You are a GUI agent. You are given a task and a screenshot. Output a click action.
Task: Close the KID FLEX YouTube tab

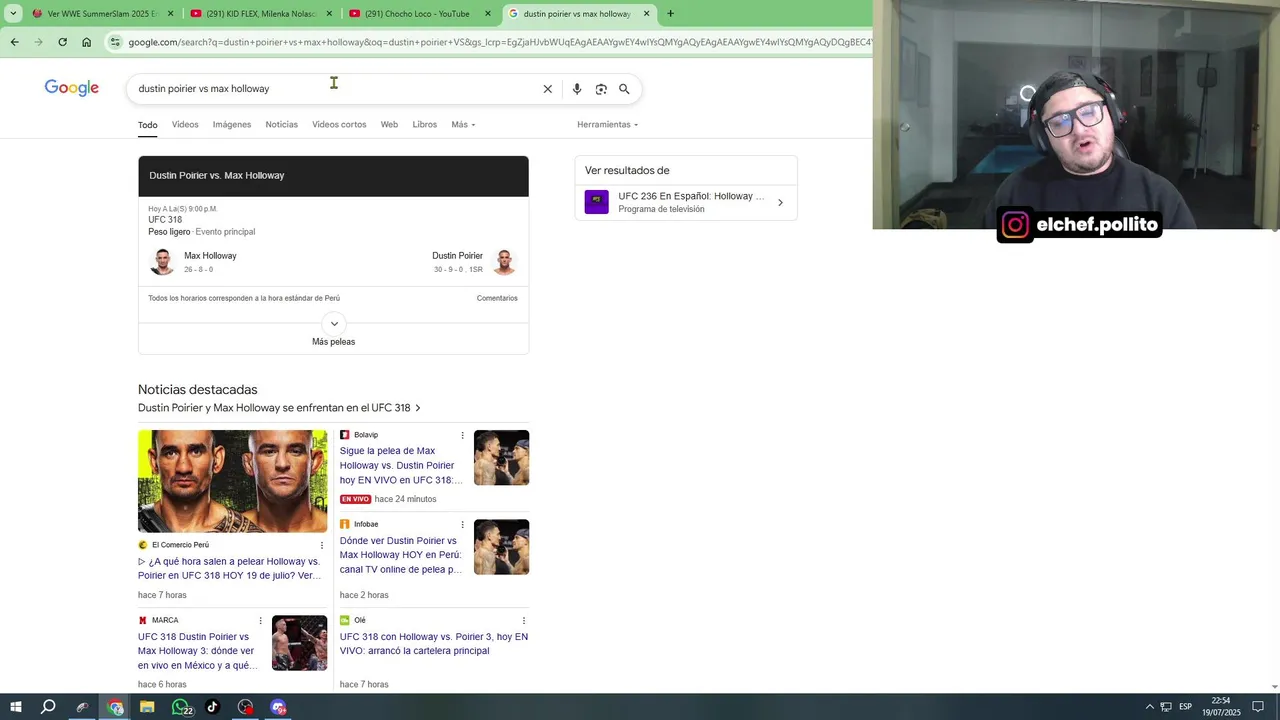tap(329, 14)
